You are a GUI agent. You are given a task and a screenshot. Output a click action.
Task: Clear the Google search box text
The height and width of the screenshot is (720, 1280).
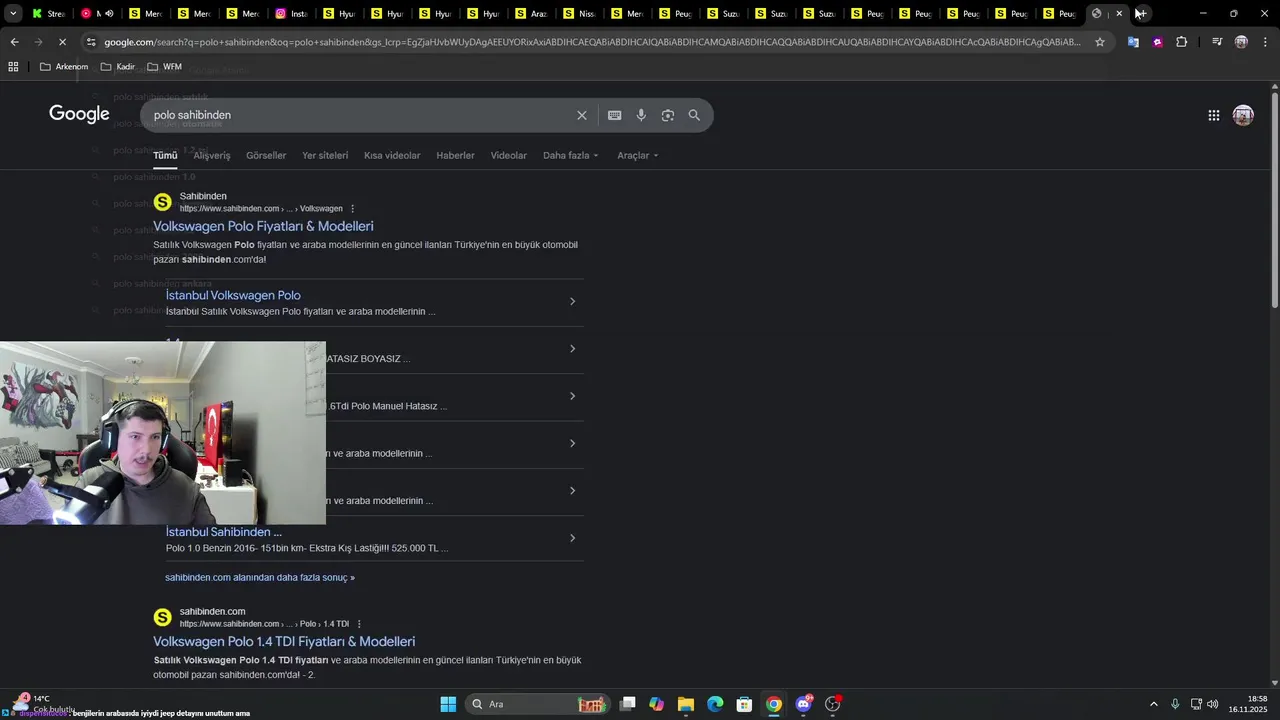pyautogui.click(x=582, y=115)
